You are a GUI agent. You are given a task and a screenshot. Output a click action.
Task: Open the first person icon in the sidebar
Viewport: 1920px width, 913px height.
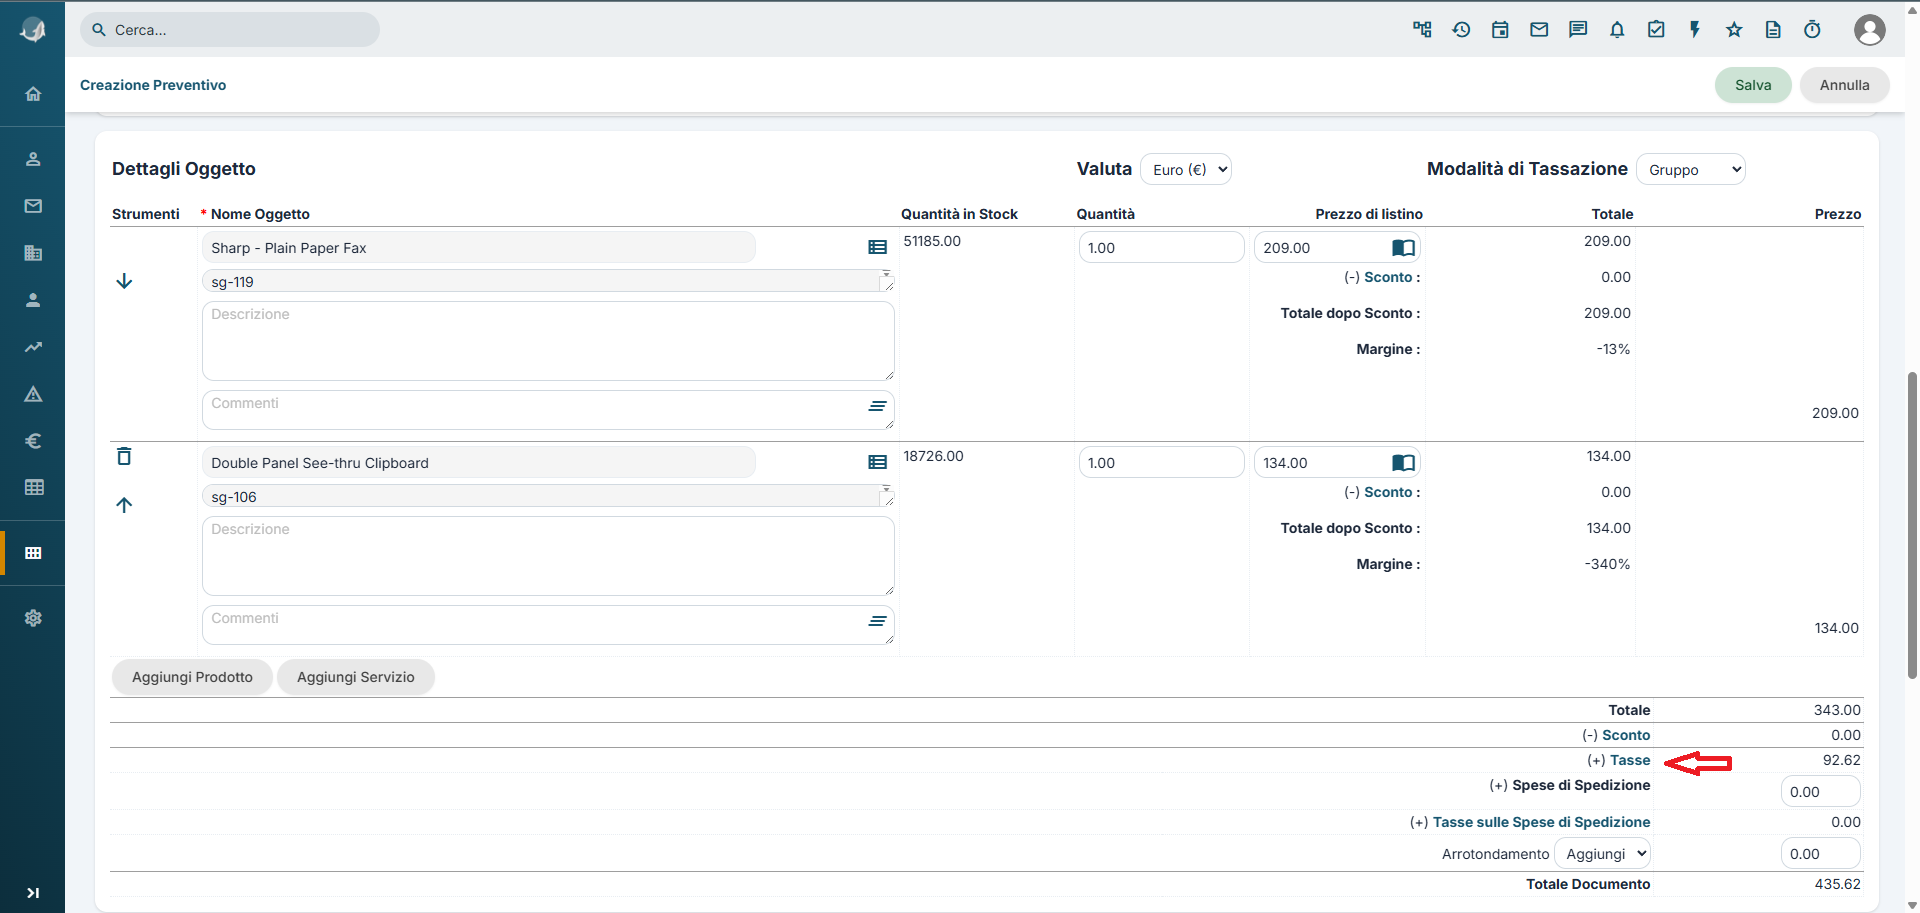pyautogui.click(x=33, y=159)
